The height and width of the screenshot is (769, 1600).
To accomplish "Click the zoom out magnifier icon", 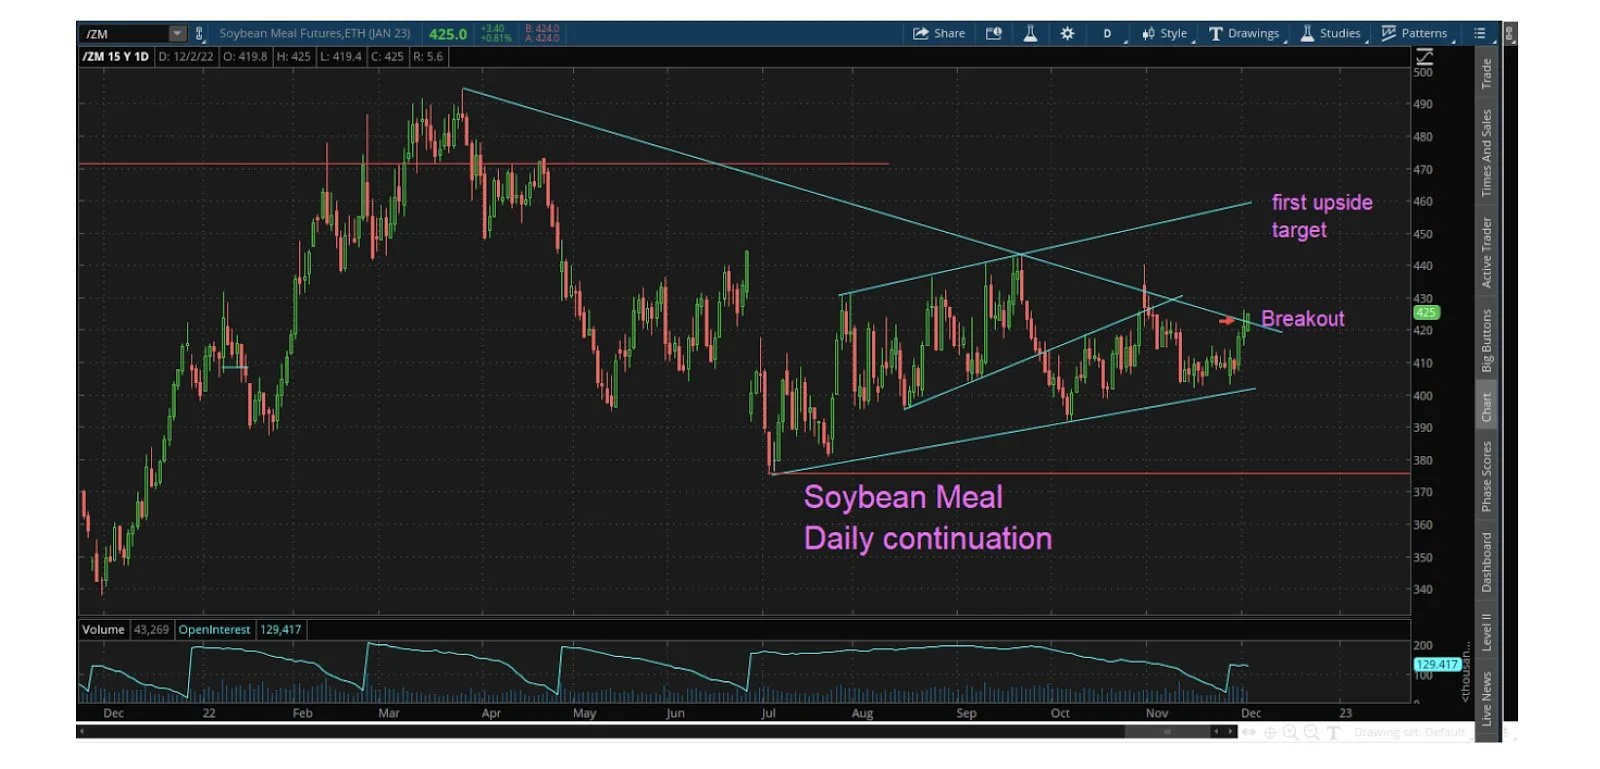I will [1311, 732].
